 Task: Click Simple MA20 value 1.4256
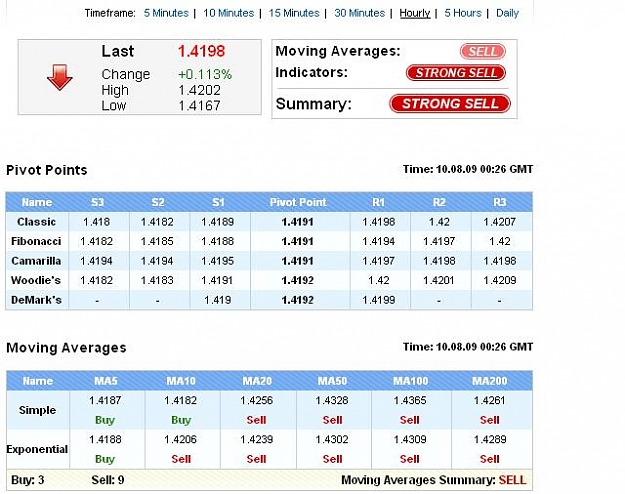pos(257,400)
